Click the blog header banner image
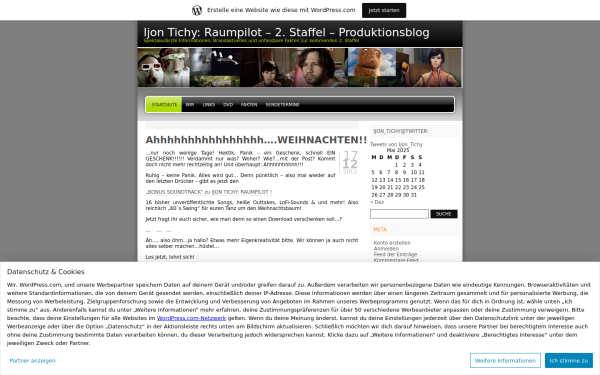 (300, 67)
